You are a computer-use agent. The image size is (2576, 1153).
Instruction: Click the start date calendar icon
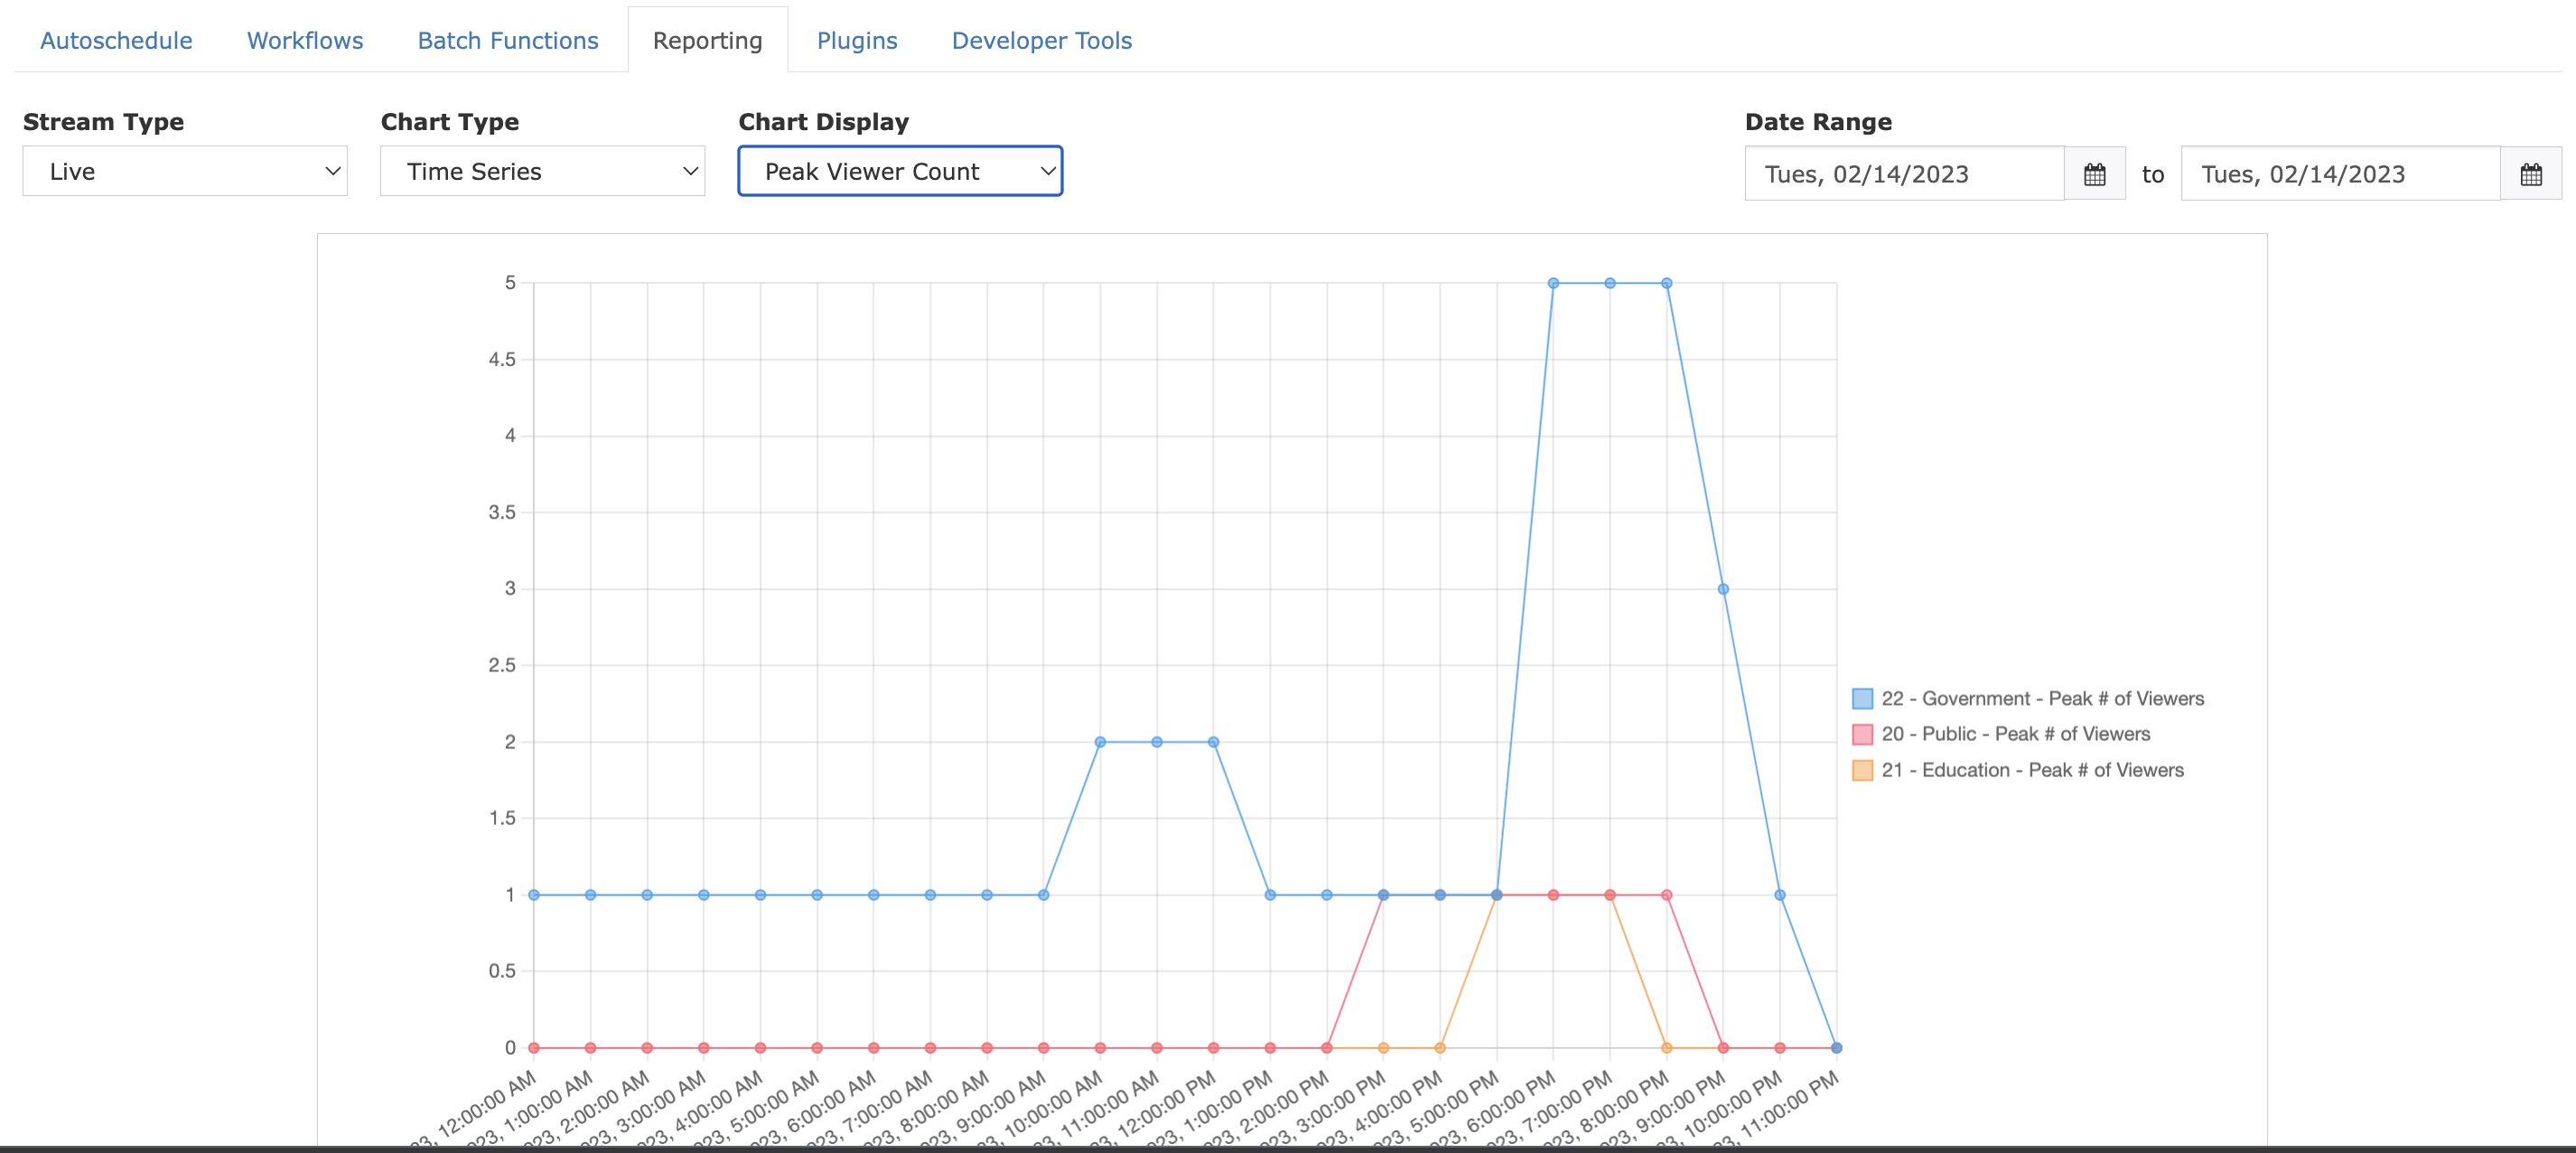tap(2093, 171)
